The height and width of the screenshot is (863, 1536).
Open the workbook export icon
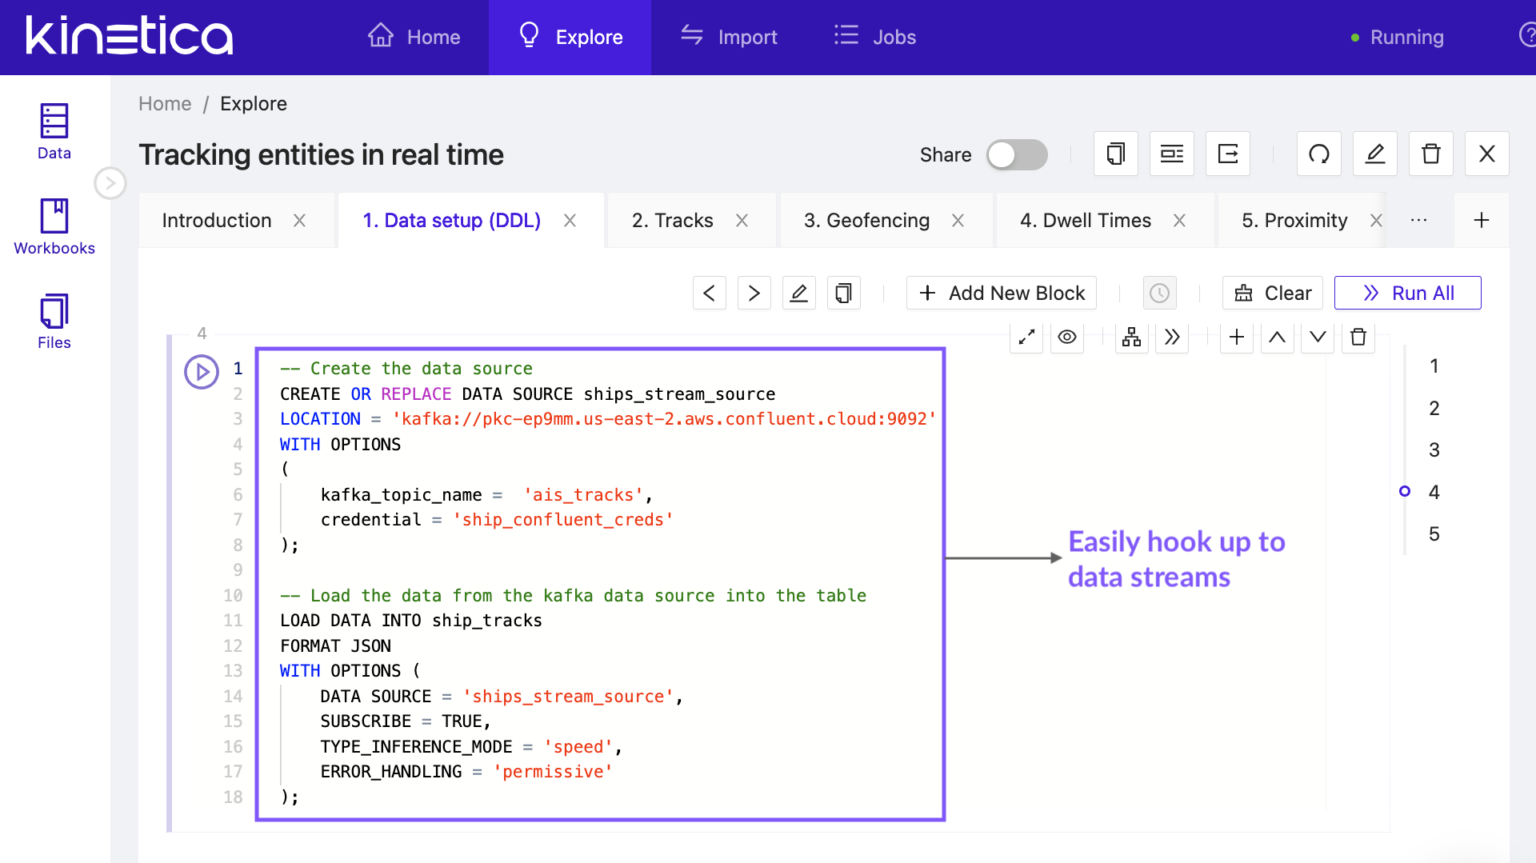click(1228, 154)
